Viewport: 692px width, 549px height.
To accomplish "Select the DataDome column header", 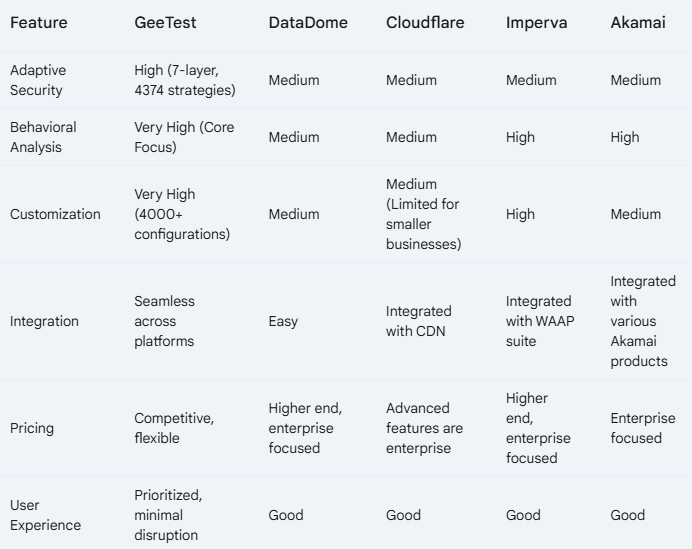I will (x=308, y=23).
